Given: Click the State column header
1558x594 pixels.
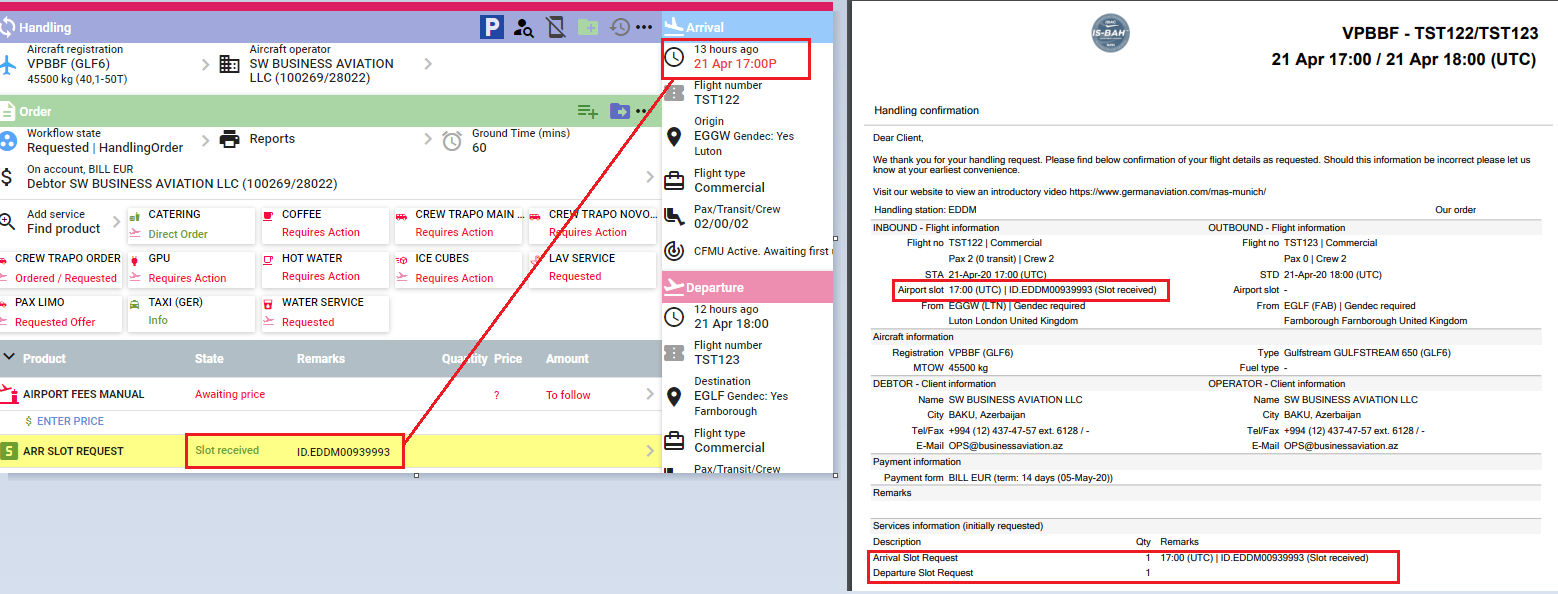Looking at the screenshot, I should [209, 359].
